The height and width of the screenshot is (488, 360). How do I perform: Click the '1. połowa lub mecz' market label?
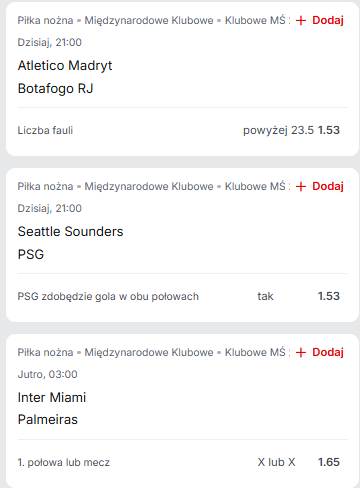click(64, 462)
